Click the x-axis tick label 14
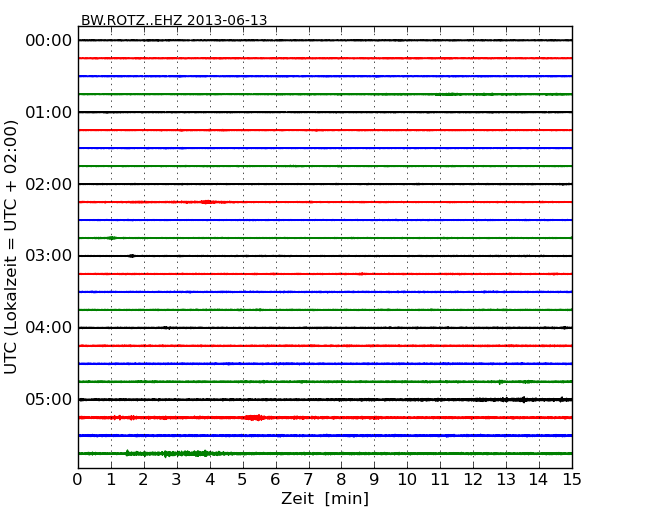 point(538,480)
